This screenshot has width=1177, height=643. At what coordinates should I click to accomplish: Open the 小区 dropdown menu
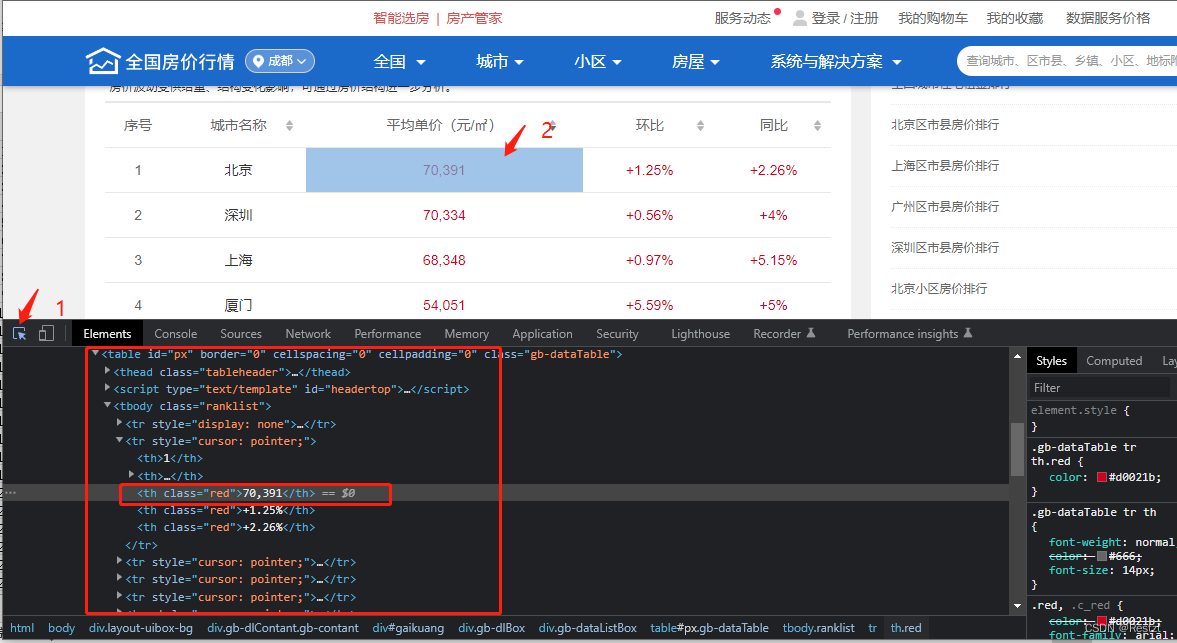[x=598, y=62]
